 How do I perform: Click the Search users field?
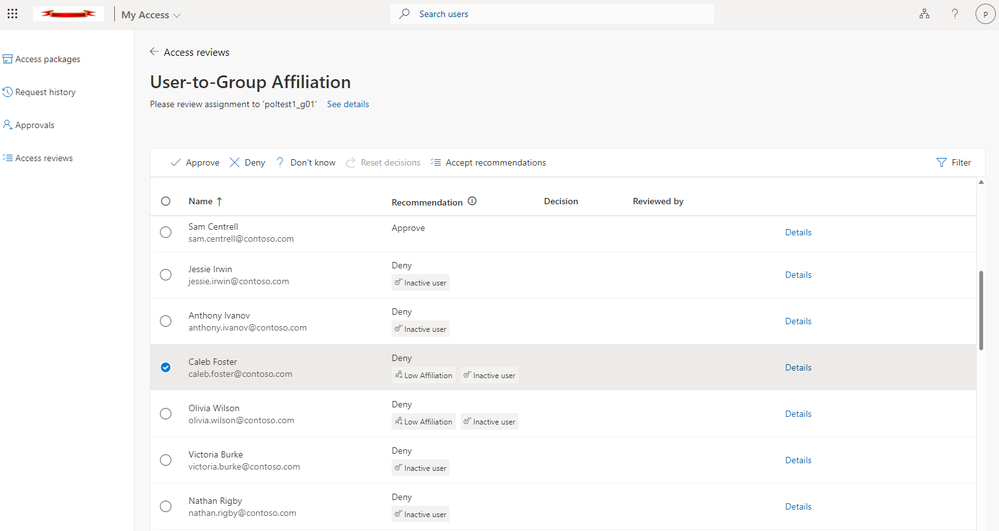[560, 14]
